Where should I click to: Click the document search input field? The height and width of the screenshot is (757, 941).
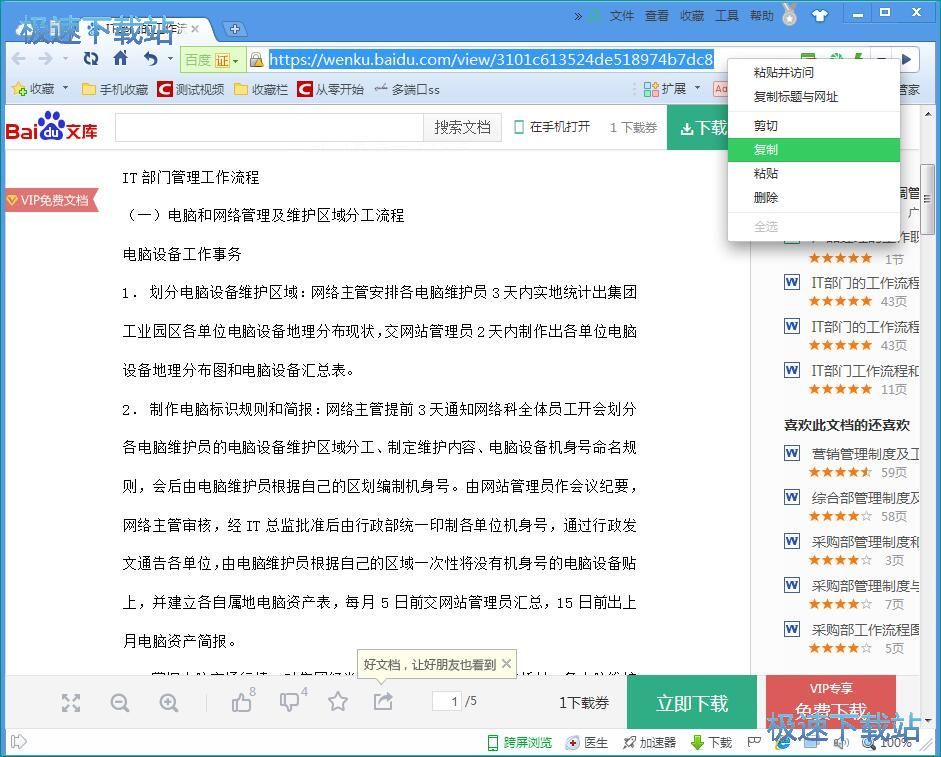[x=269, y=127]
